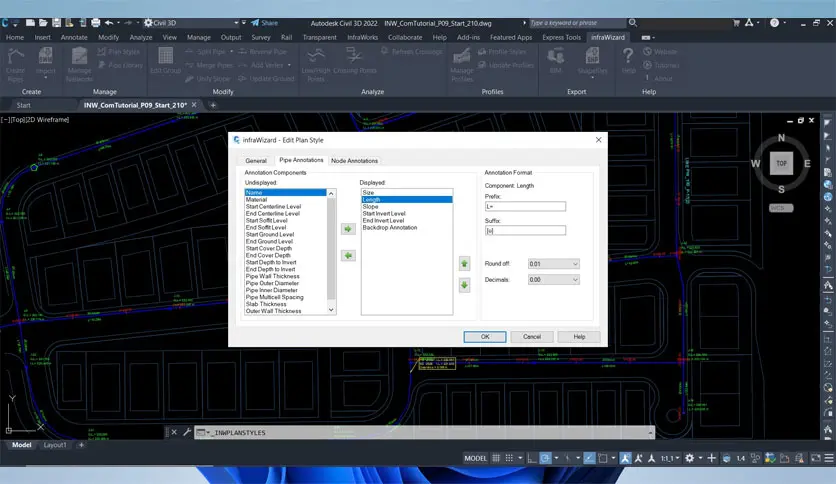Click the Plot printer icon

coord(95,23)
